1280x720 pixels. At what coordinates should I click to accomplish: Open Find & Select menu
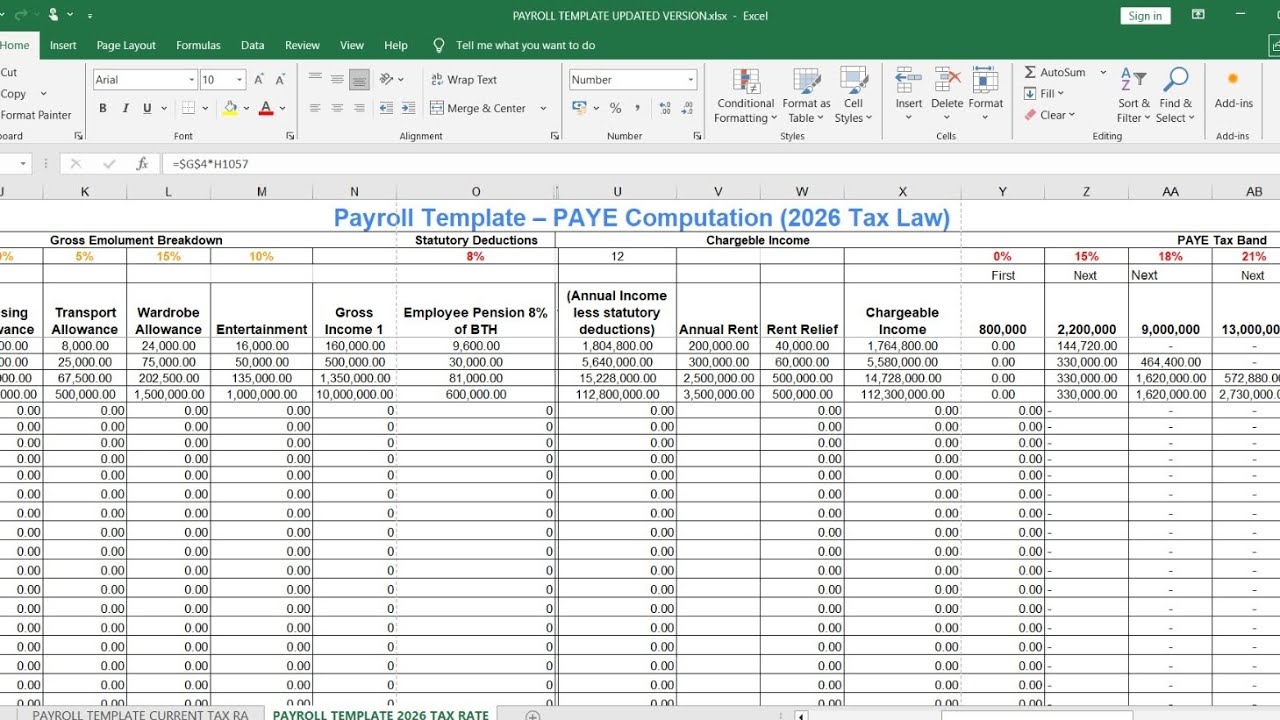(1176, 96)
